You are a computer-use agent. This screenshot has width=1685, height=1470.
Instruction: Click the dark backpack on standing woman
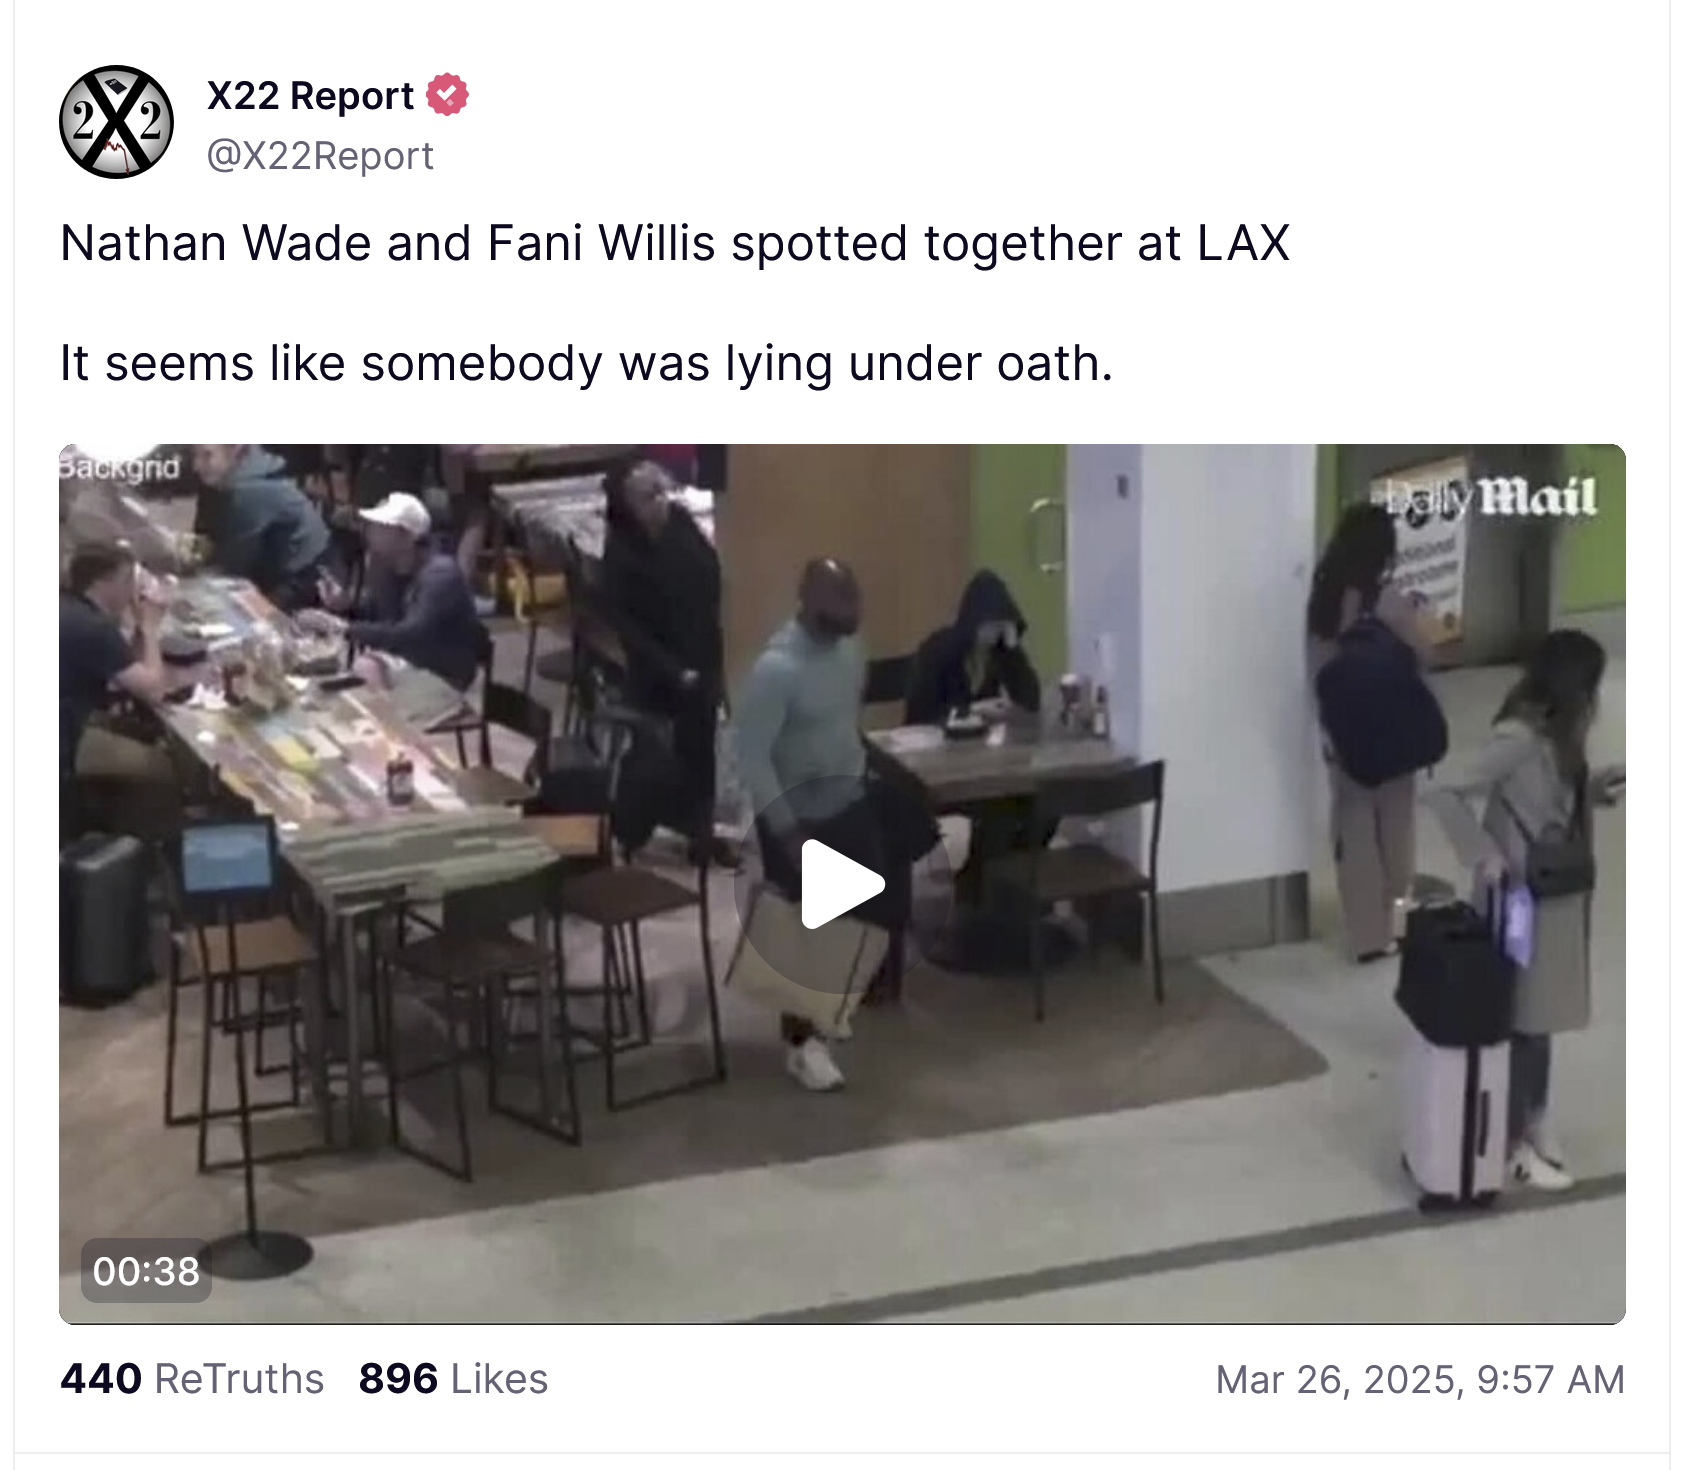[1379, 701]
